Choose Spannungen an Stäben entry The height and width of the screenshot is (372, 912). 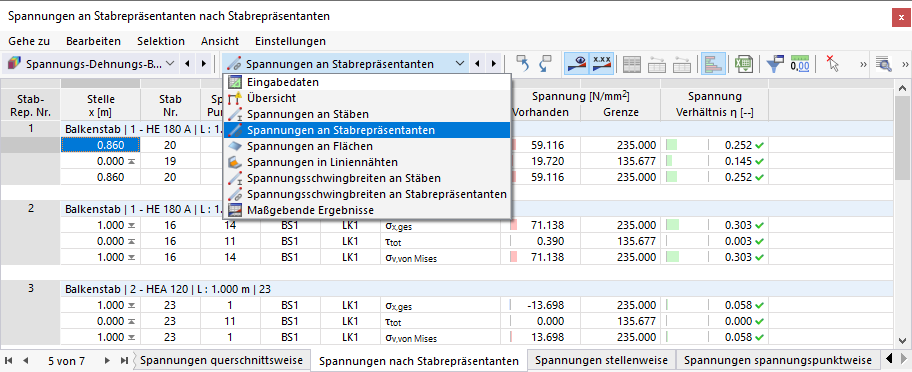366,115
